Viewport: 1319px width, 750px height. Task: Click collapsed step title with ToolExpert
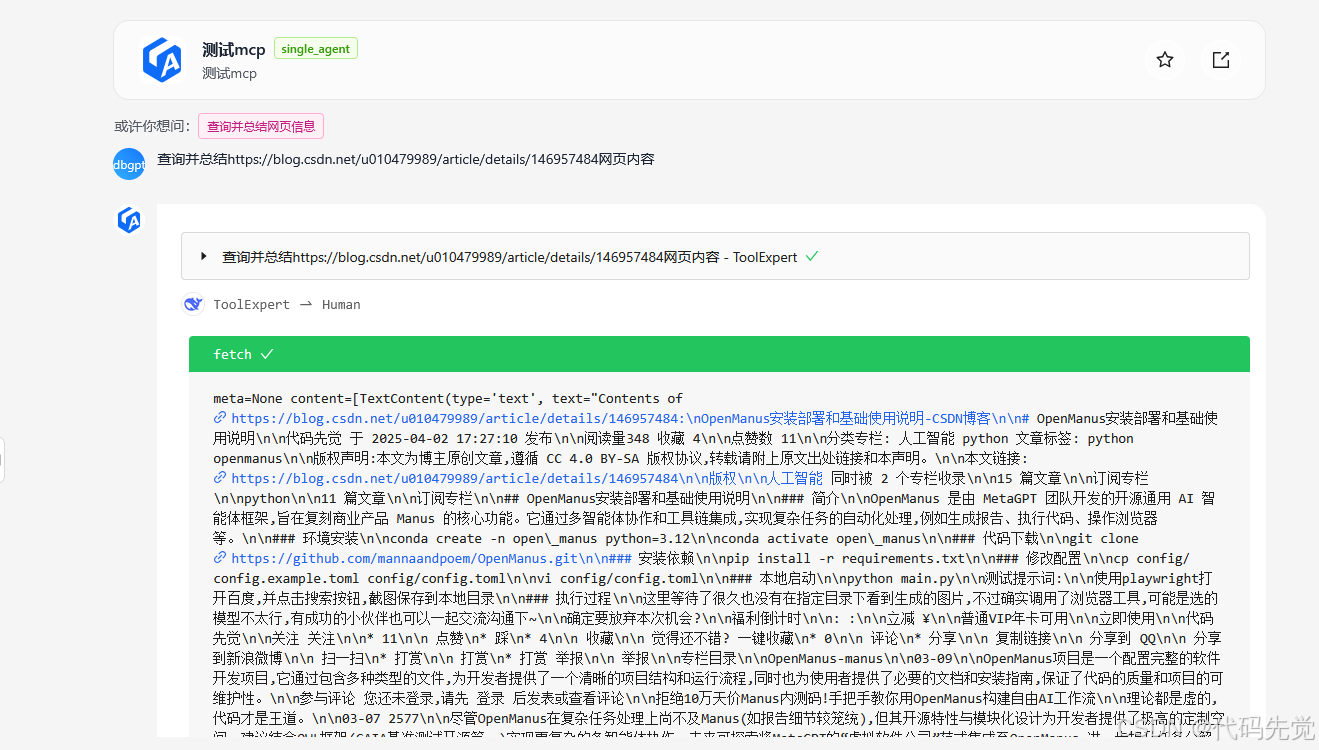pyautogui.click(x=510, y=257)
